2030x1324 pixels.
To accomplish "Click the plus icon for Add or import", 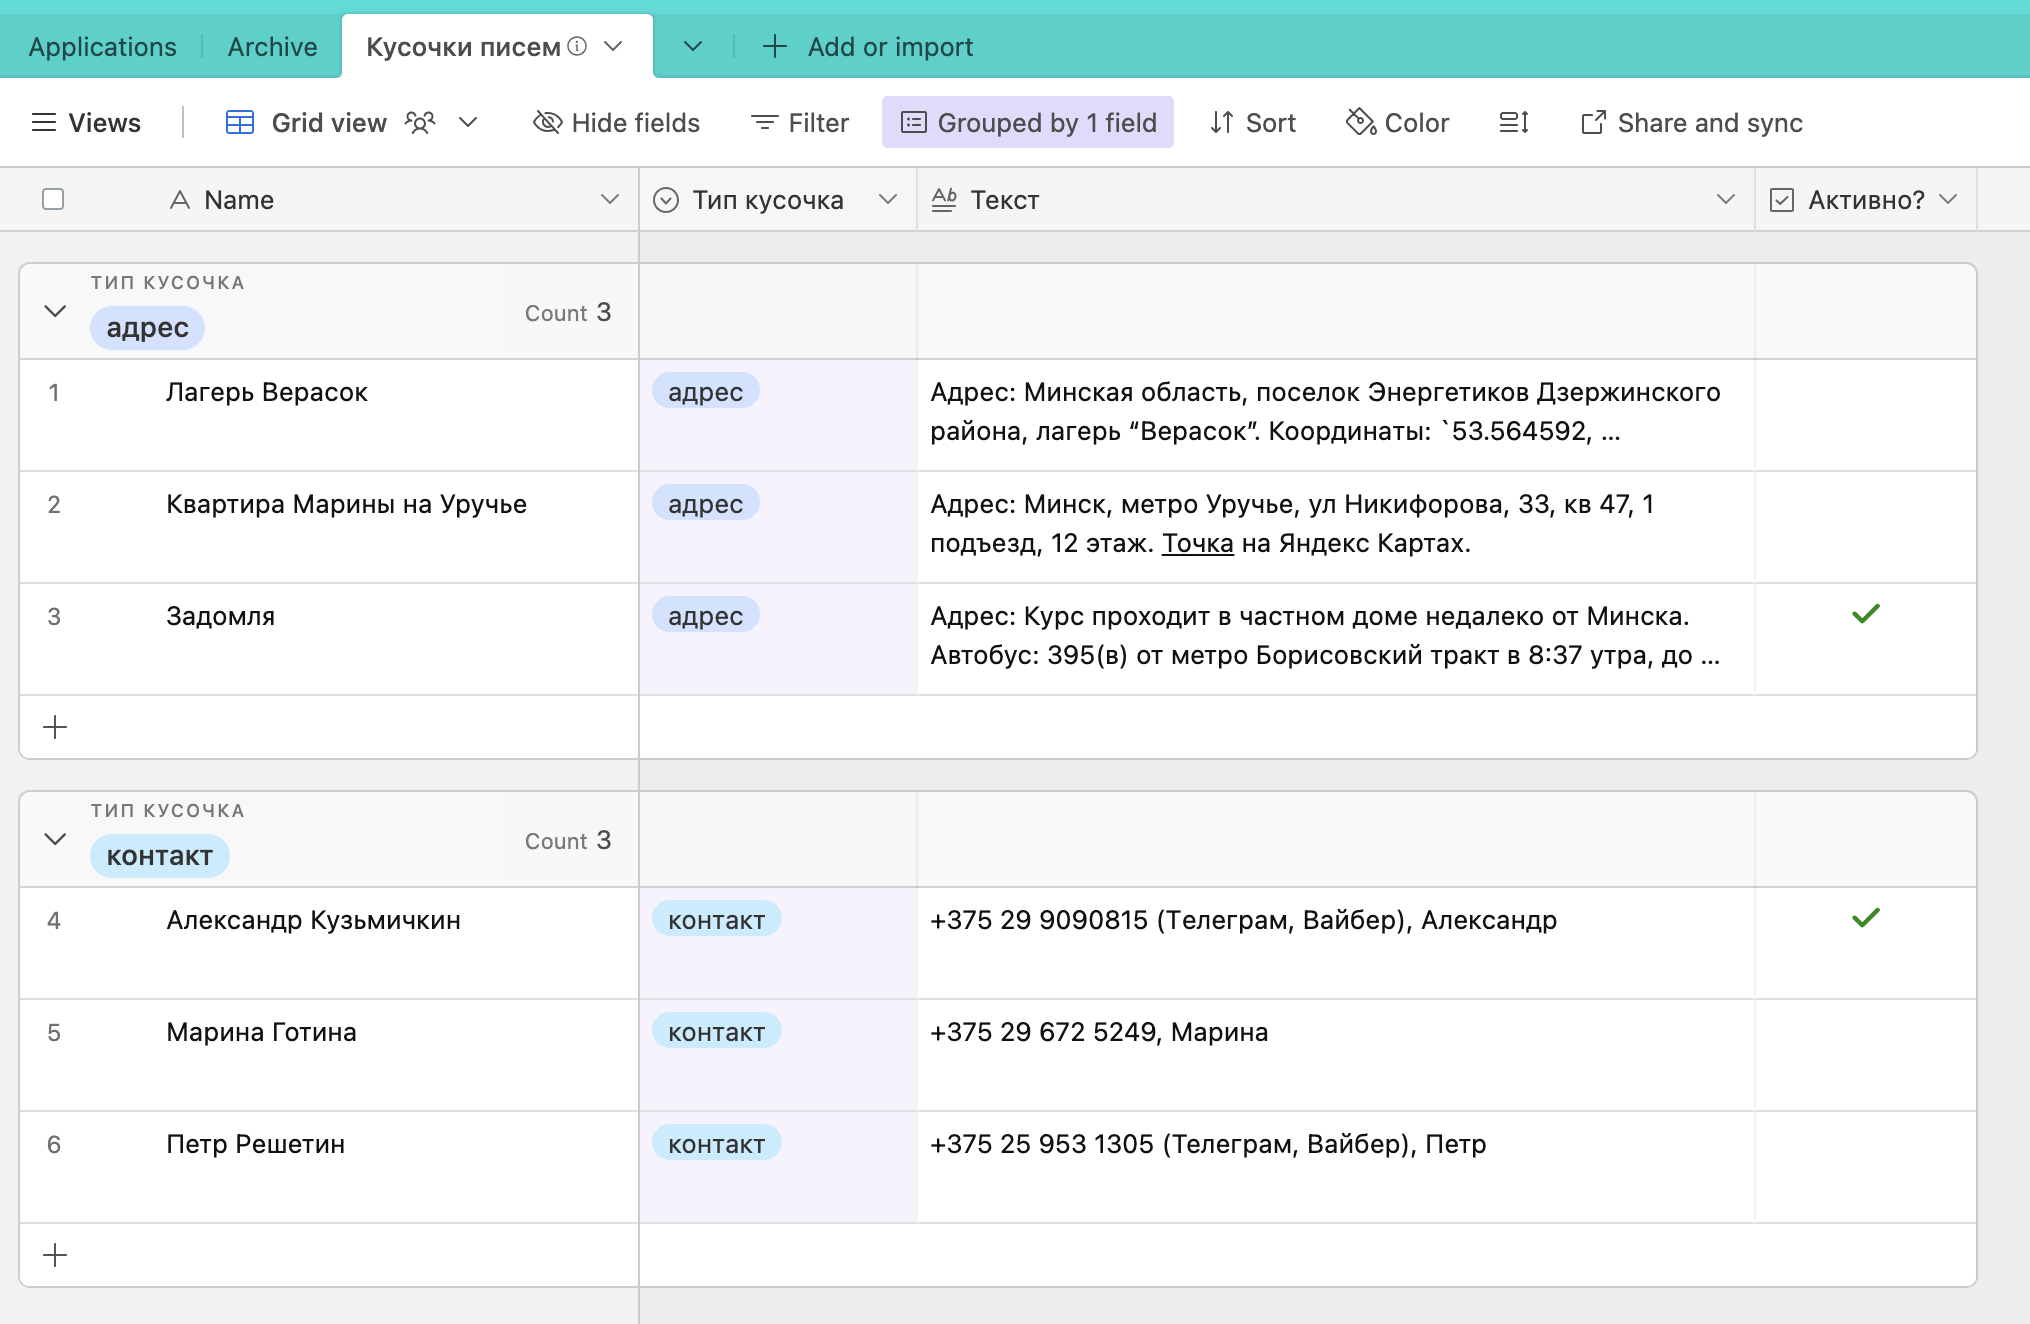I will 775,46.
